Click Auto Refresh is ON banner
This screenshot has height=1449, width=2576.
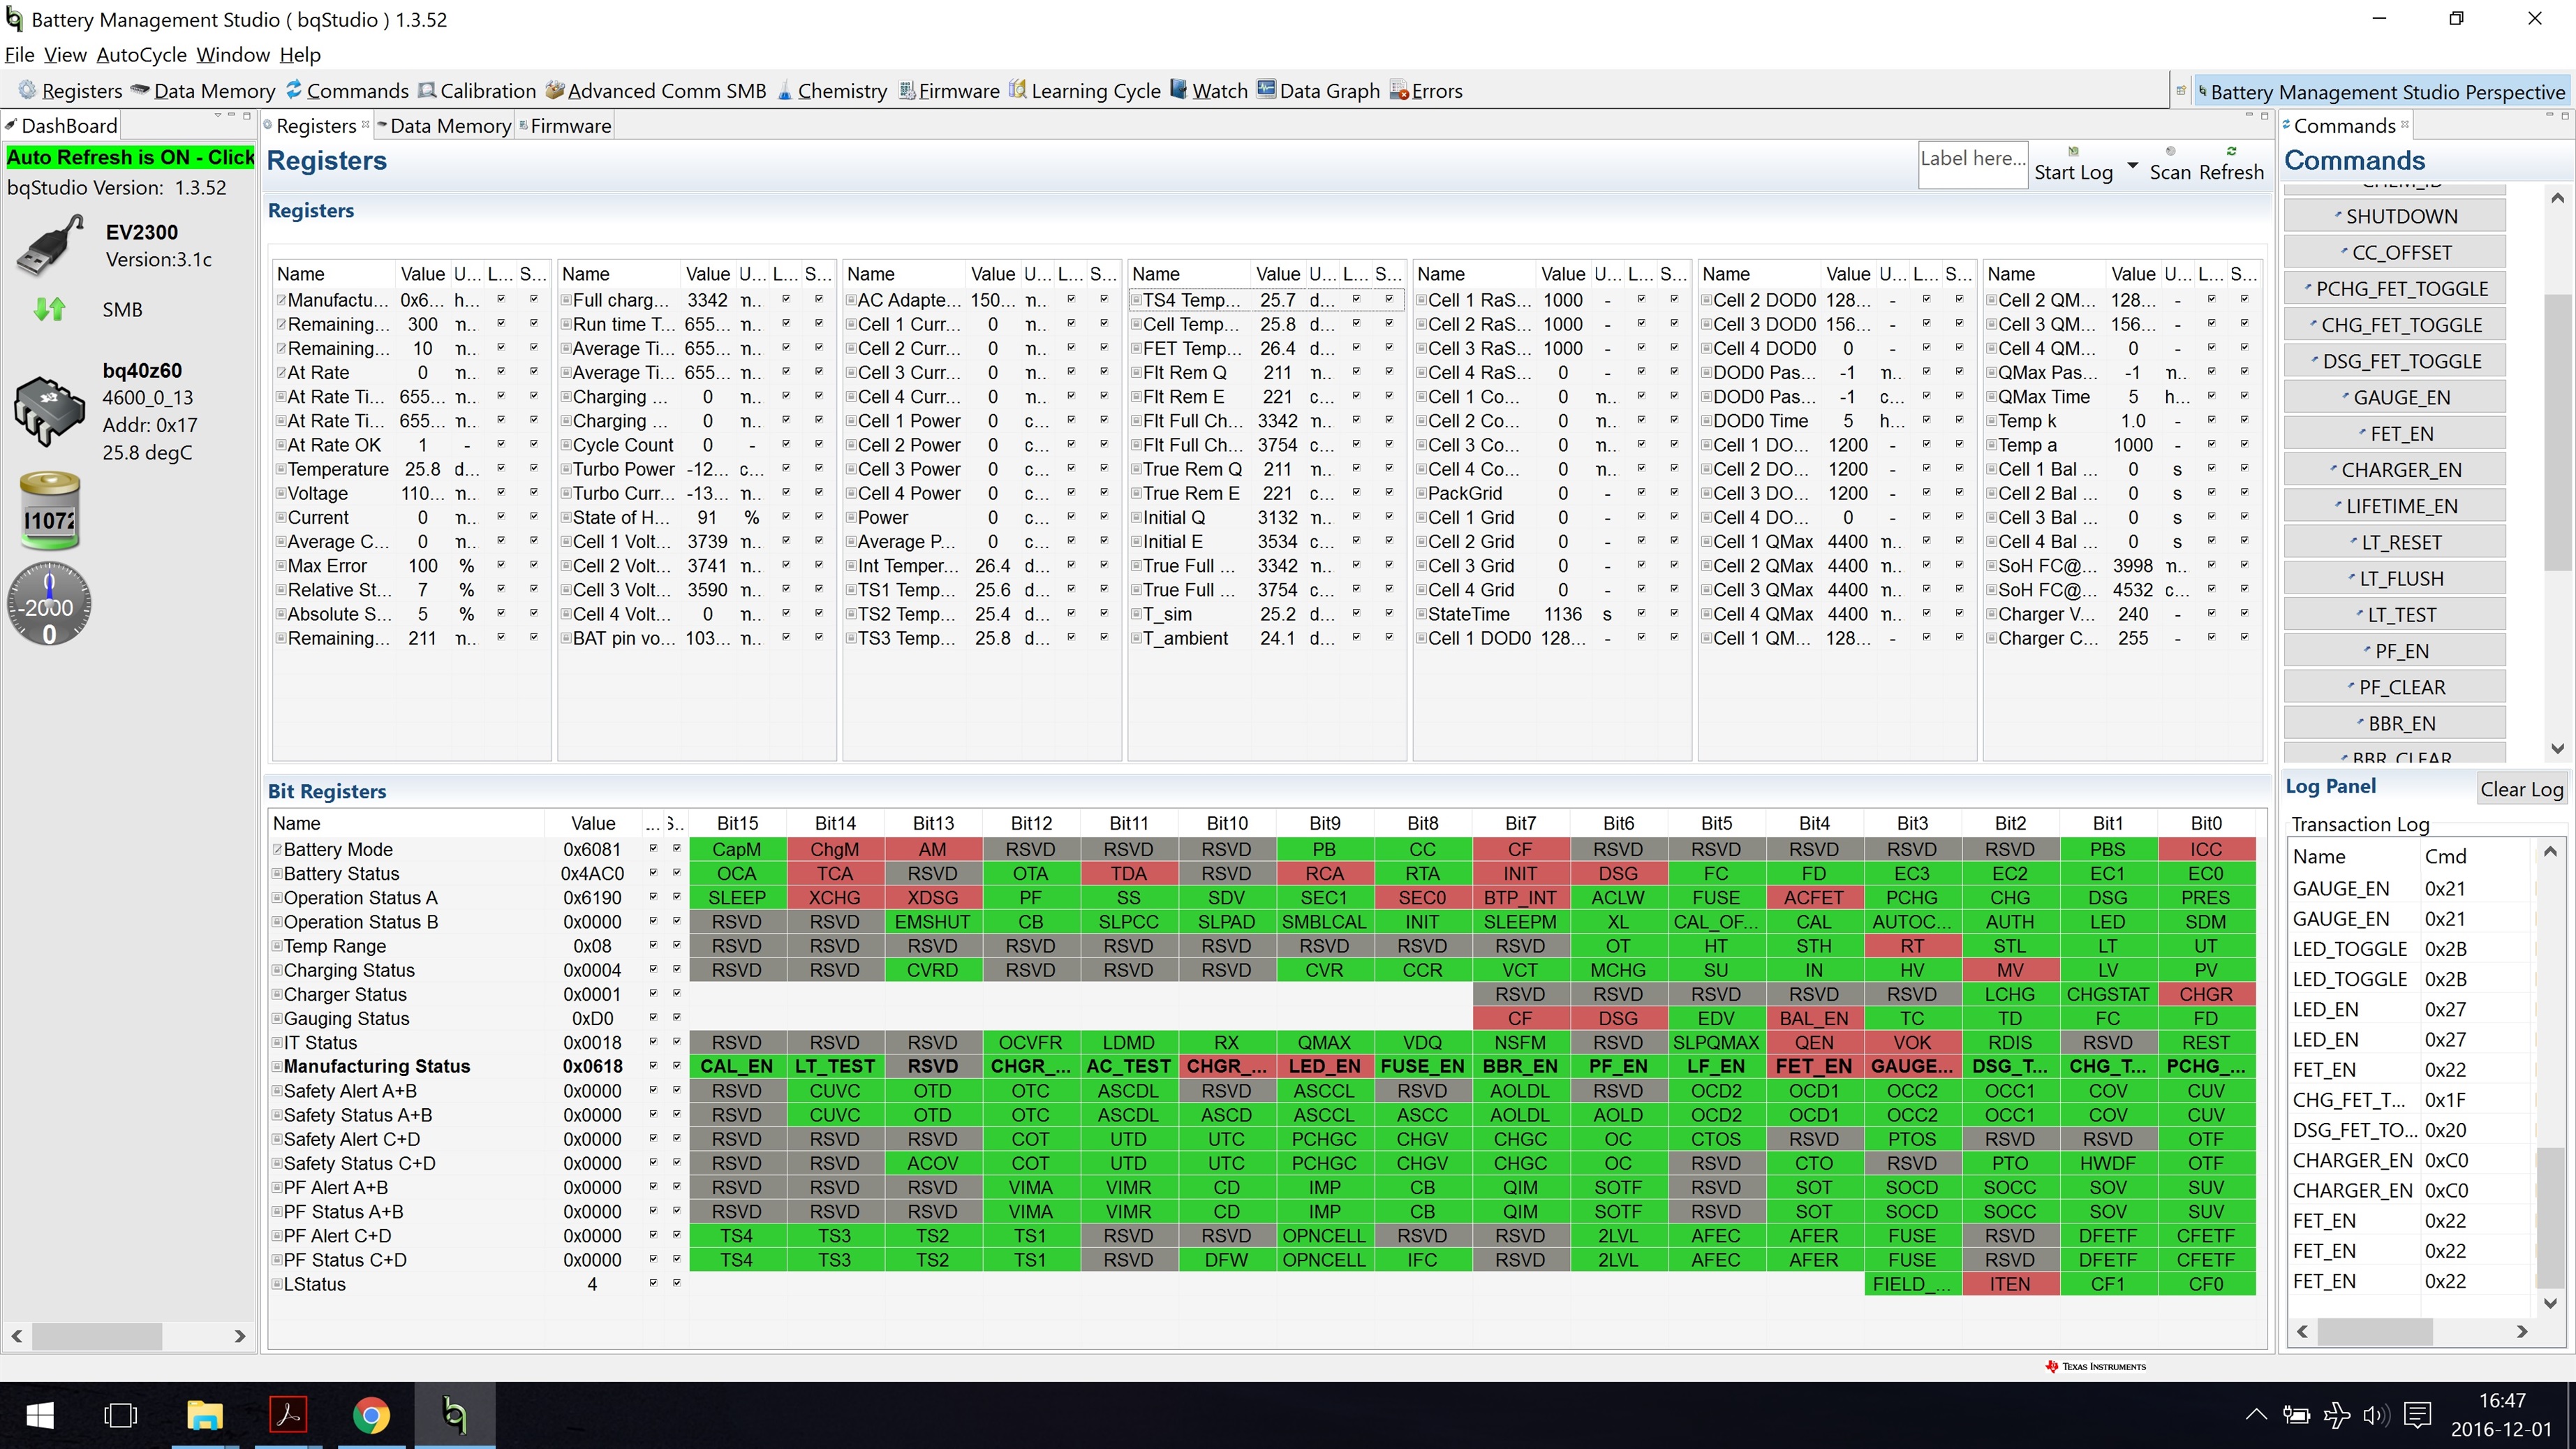tap(130, 157)
